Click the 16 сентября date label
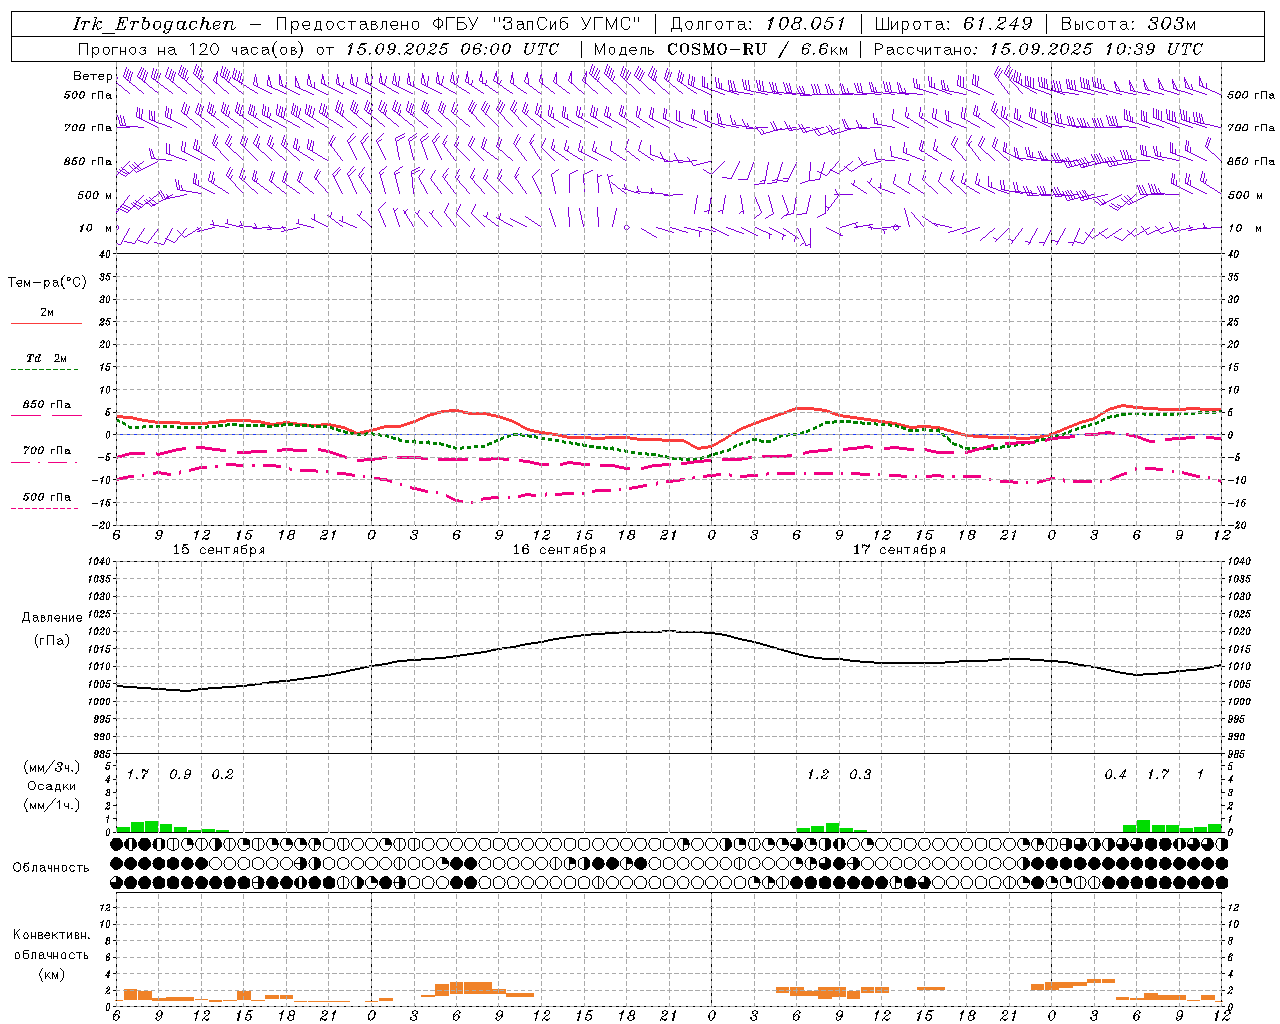 [x=559, y=550]
